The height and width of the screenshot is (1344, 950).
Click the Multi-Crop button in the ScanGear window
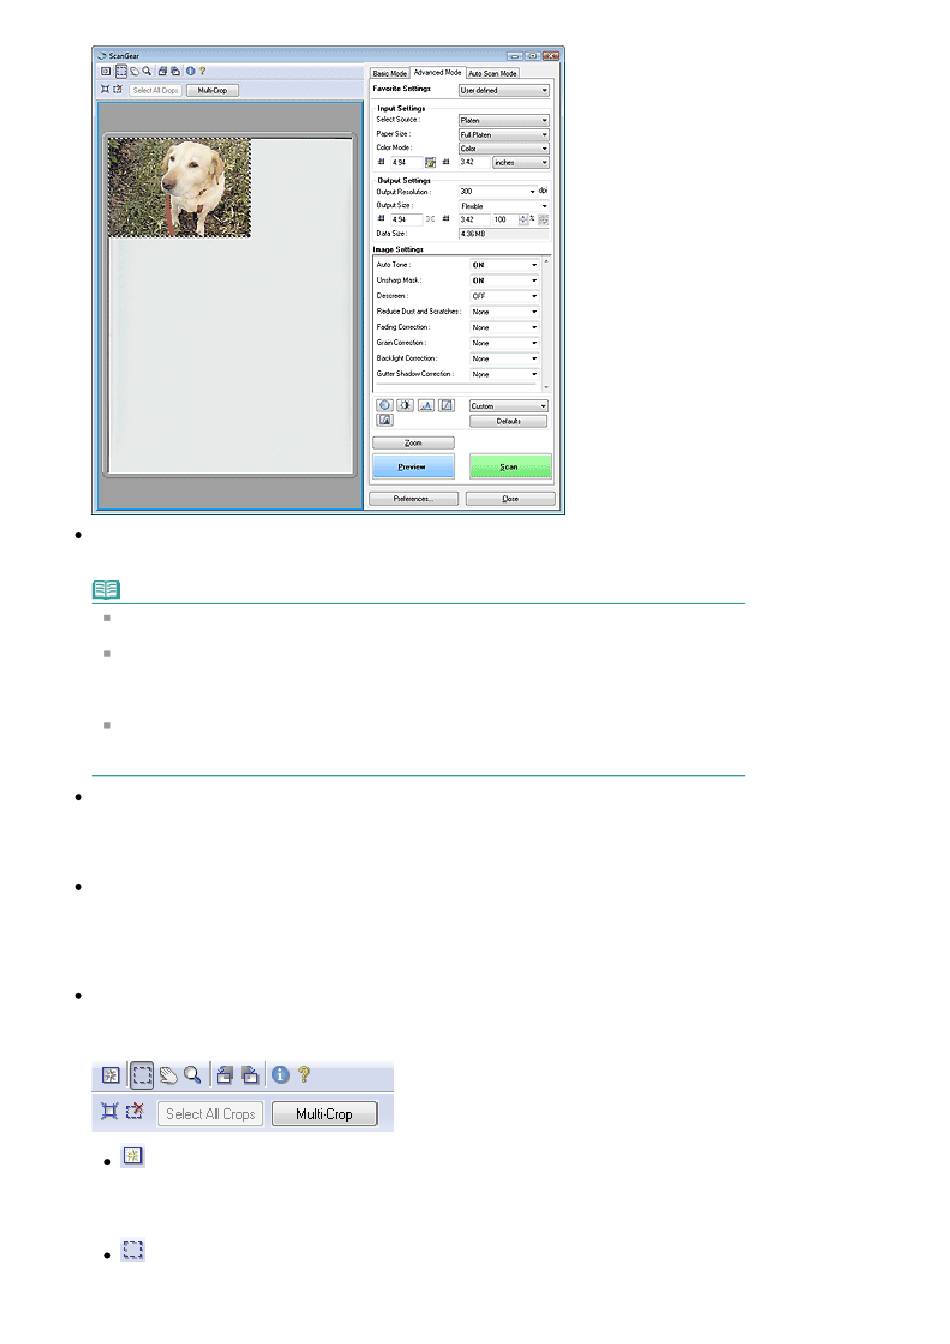pos(212,90)
